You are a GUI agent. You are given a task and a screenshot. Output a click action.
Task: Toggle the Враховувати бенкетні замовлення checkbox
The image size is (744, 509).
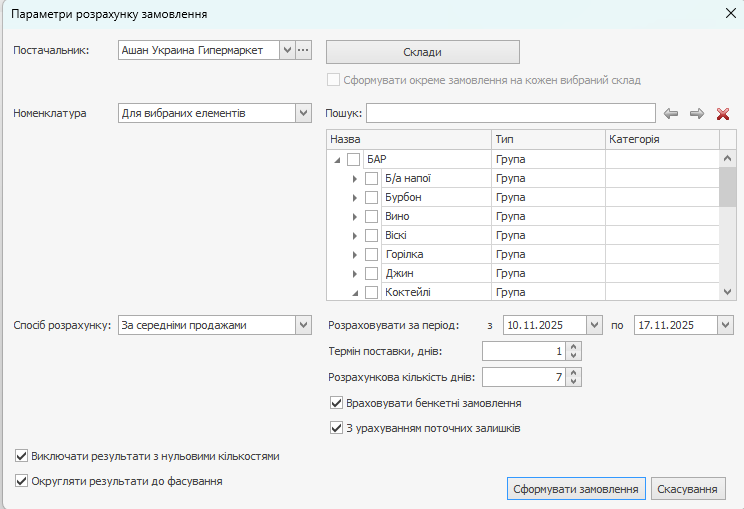pos(336,403)
